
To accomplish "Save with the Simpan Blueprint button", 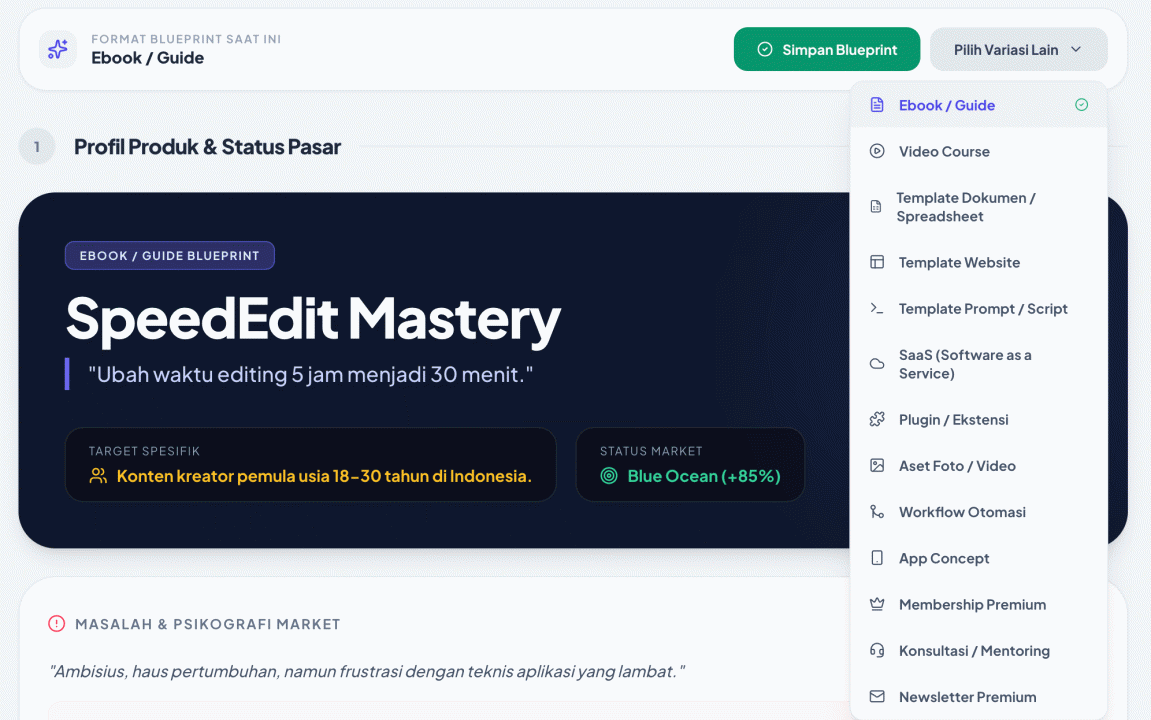I will tap(827, 49).
